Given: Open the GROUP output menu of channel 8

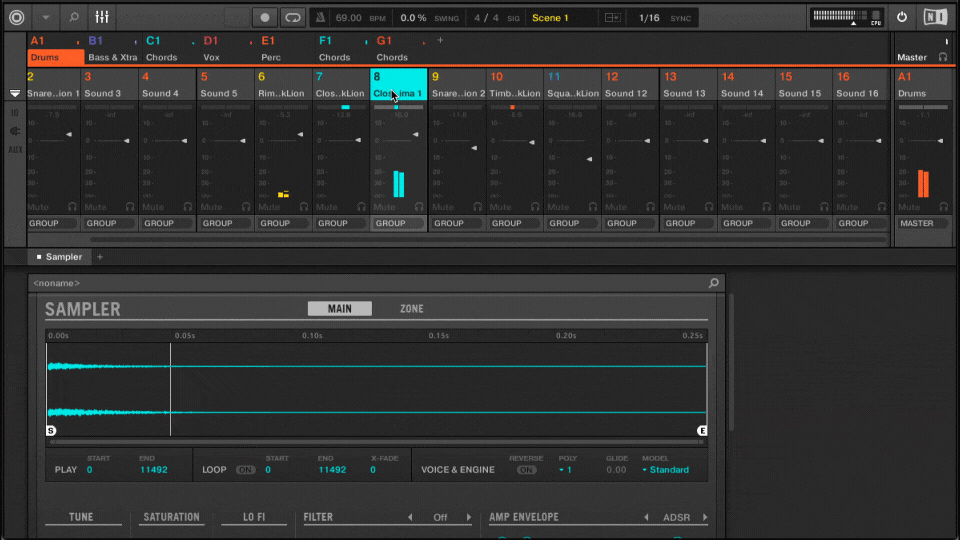Looking at the screenshot, I should pyautogui.click(x=399, y=223).
